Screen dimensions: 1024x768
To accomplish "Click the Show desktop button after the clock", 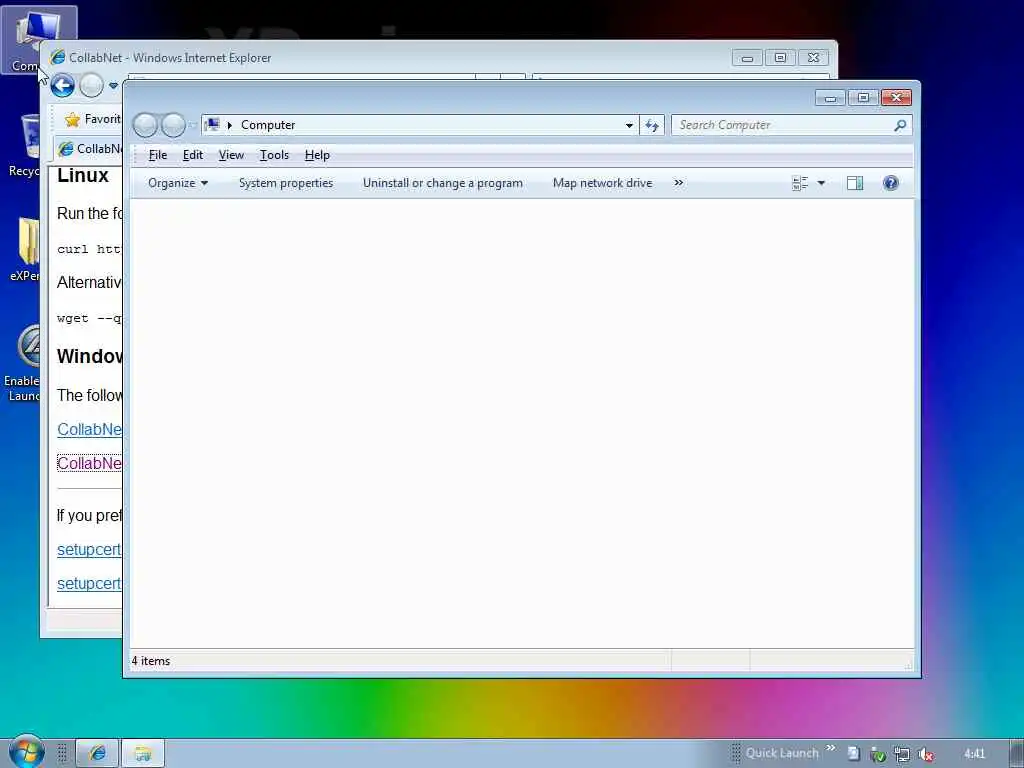I will click(x=1016, y=754).
